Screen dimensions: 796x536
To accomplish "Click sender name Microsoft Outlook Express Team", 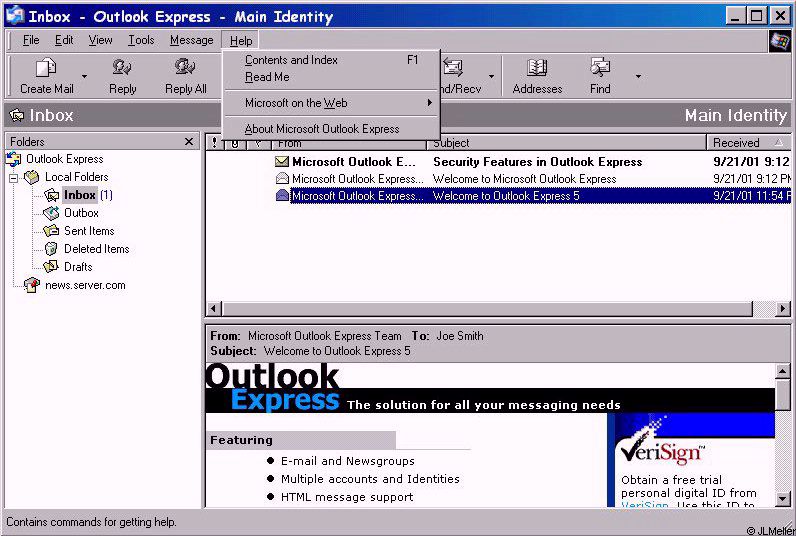I will pos(324,336).
